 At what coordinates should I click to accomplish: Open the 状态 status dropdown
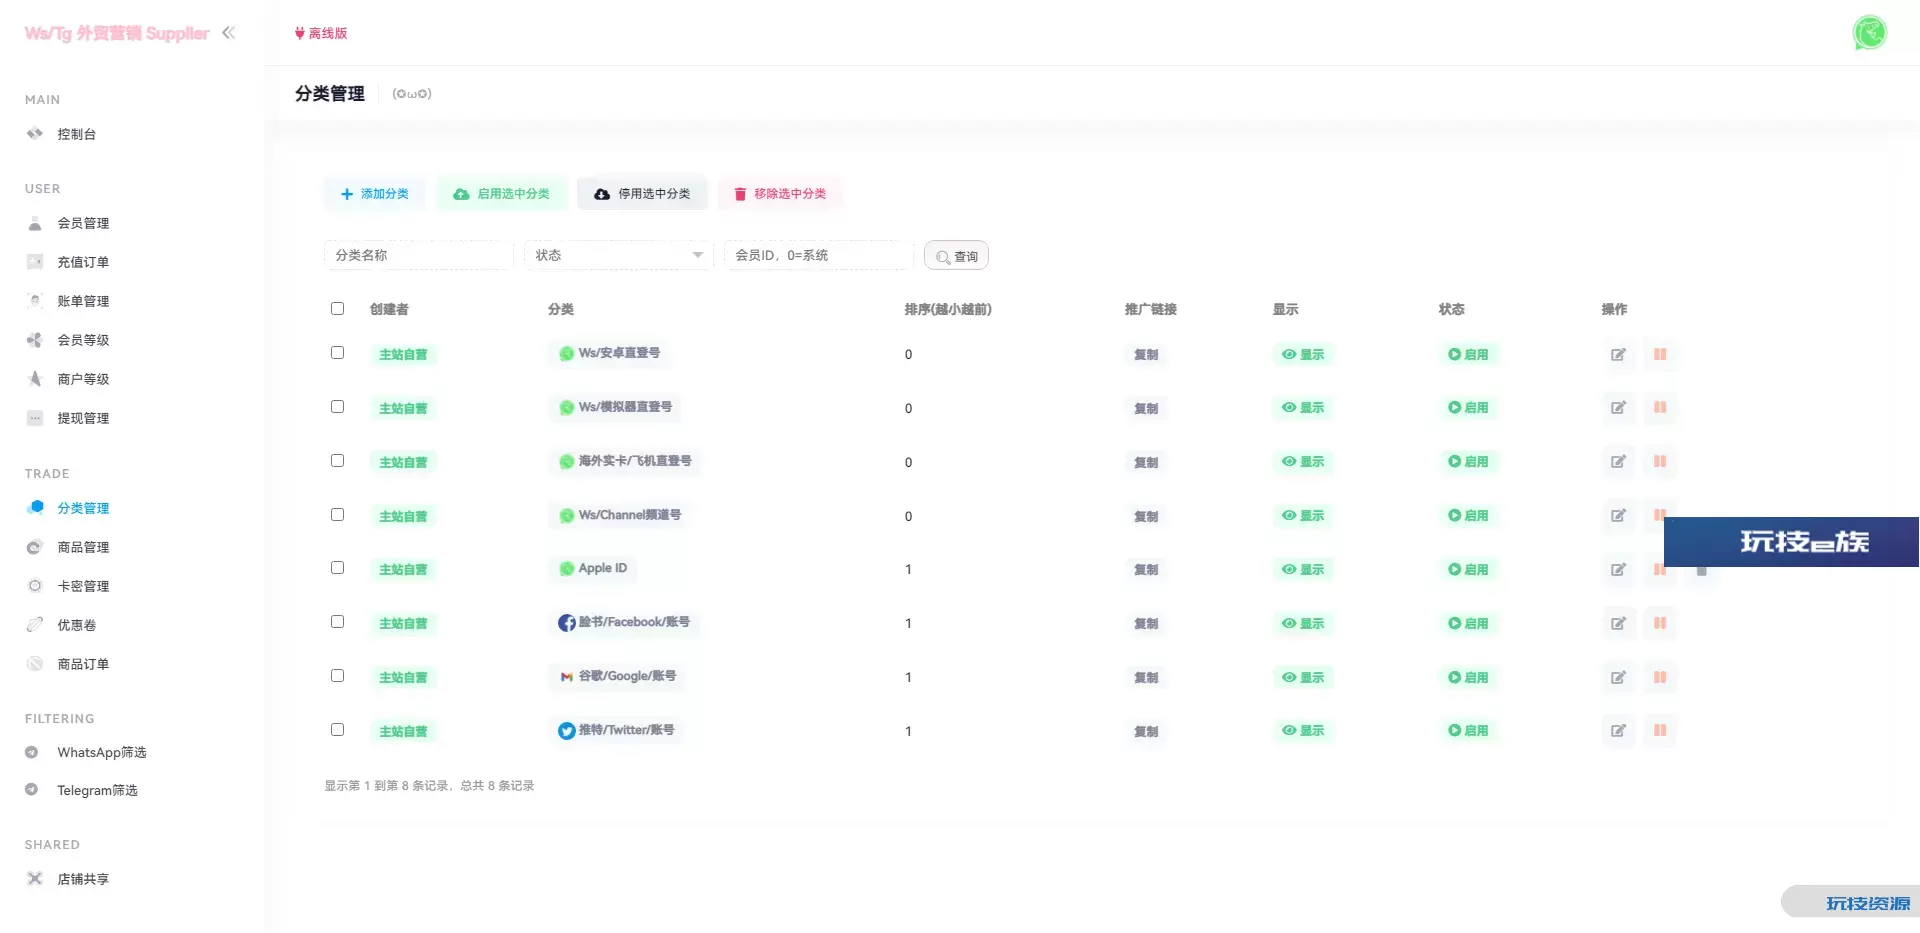(619, 255)
